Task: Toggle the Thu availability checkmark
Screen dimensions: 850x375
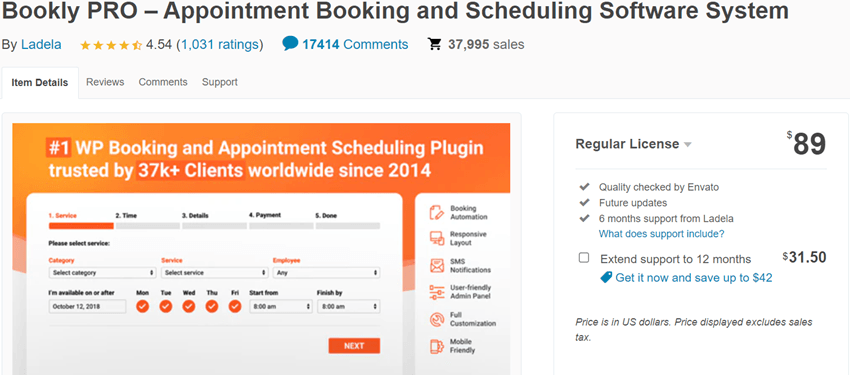Action: pyautogui.click(x=212, y=307)
